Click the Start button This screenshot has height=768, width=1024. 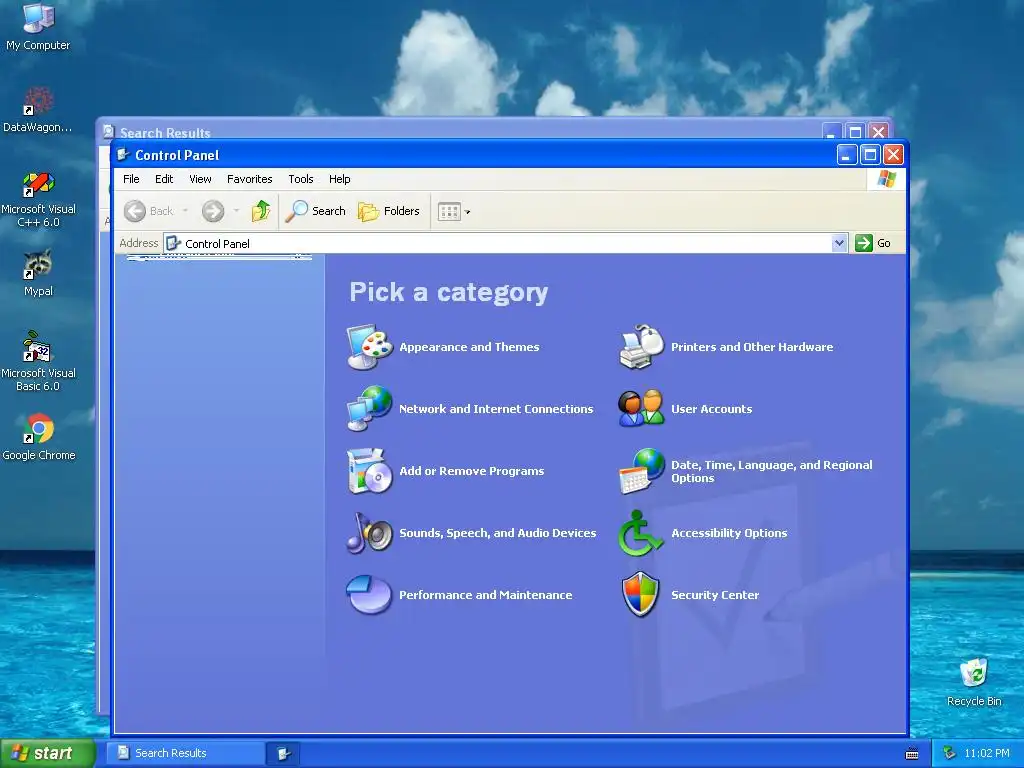(x=47, y=753)
